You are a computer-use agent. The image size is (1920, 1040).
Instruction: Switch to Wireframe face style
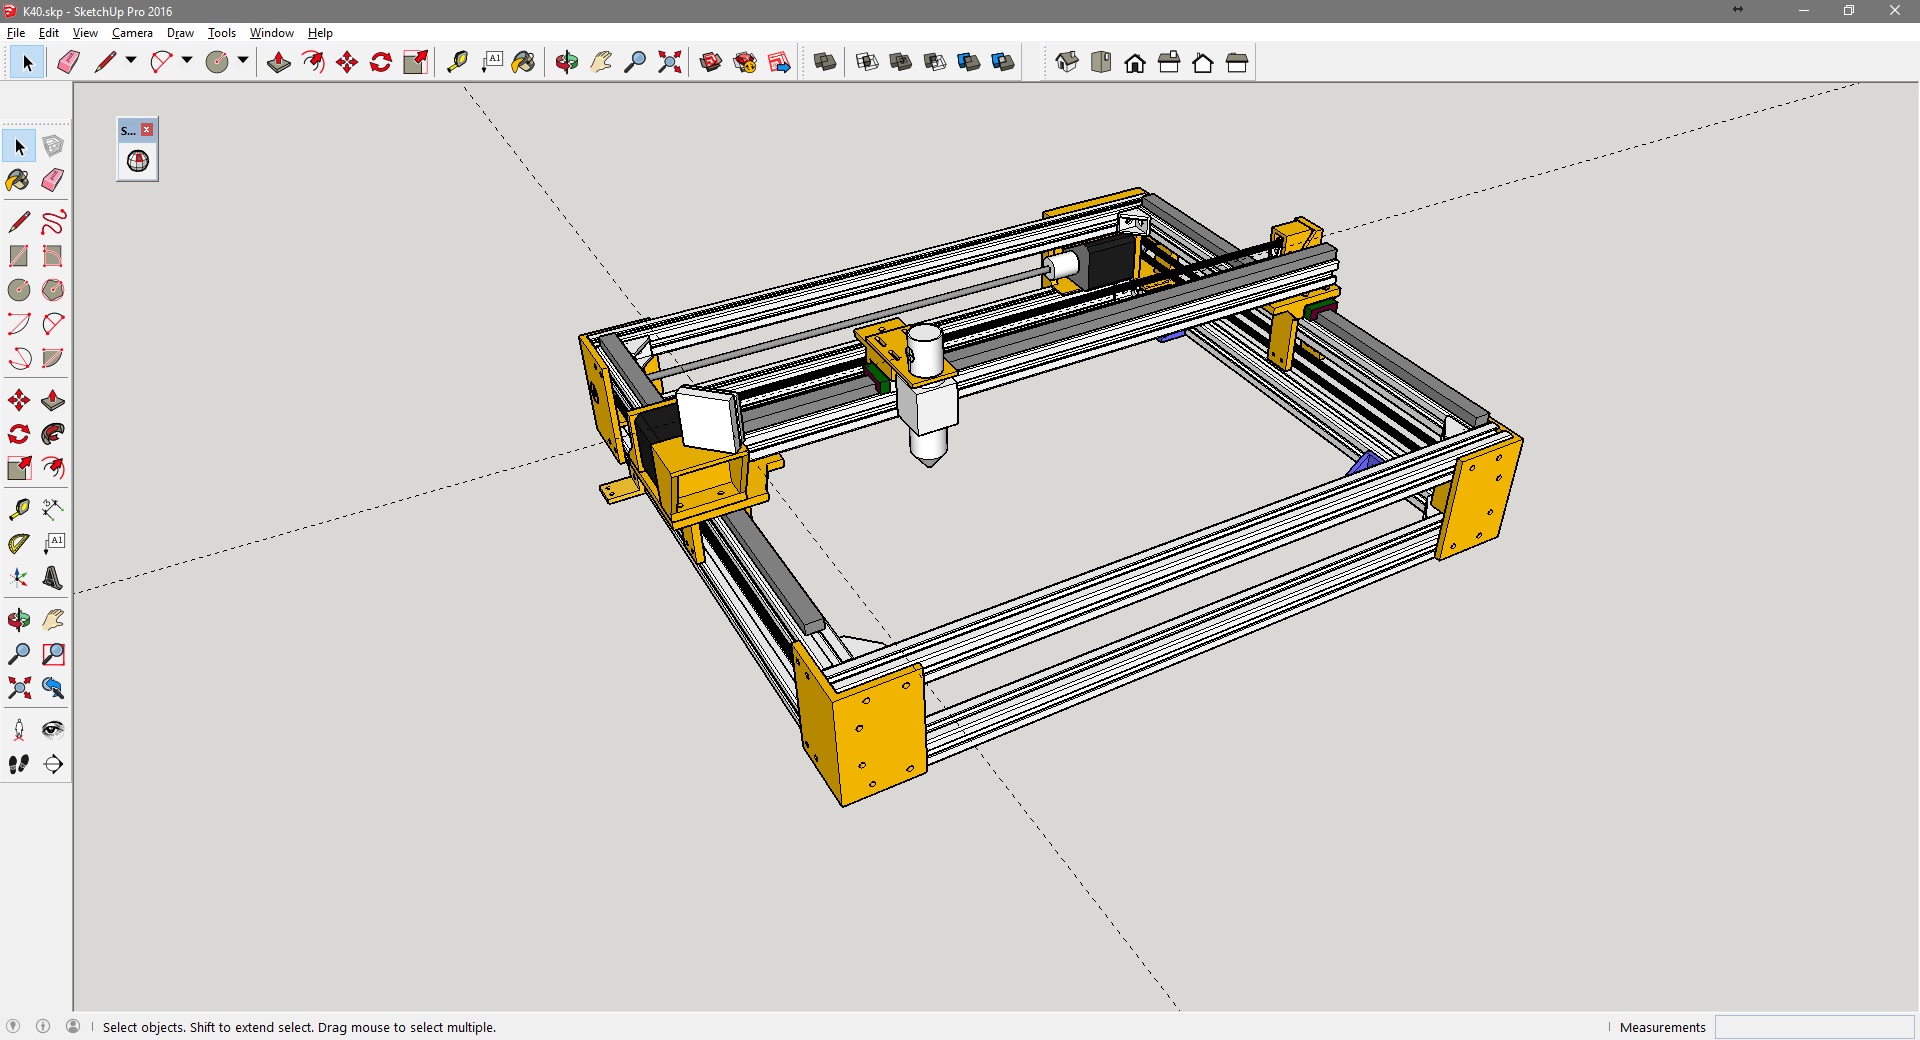tap(867, 62)
